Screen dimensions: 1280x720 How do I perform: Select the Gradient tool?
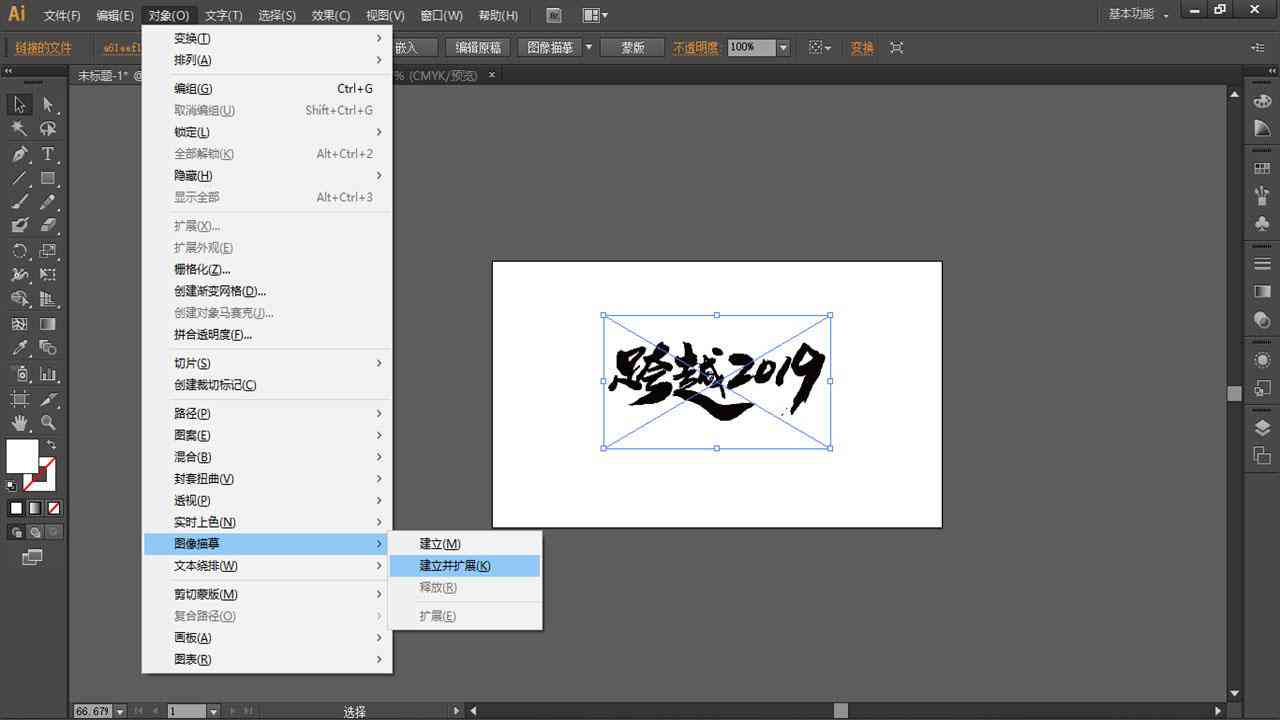[48, 324]
